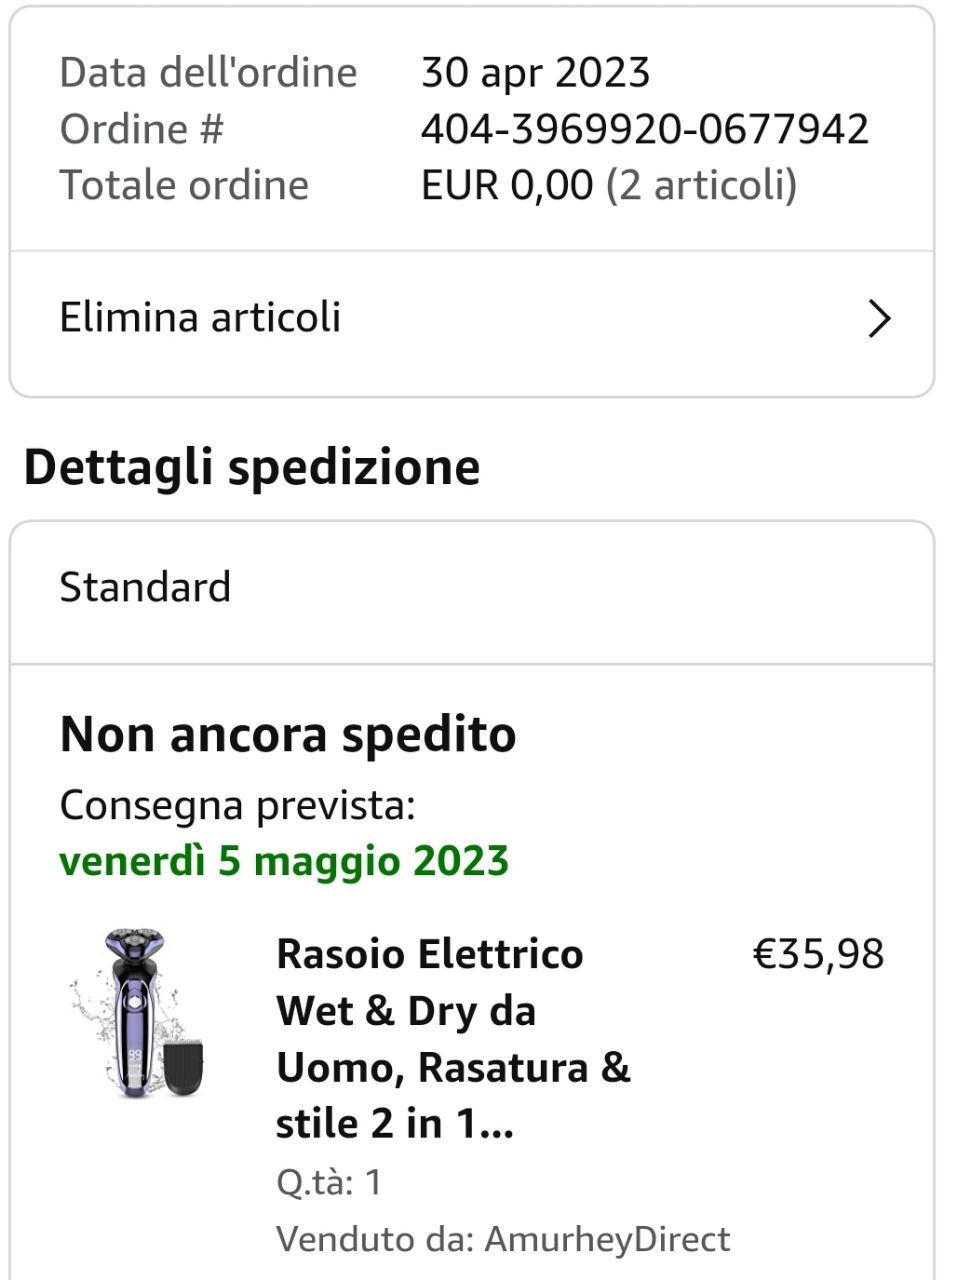Tap the Ordine # label

(x=141, y=129)
